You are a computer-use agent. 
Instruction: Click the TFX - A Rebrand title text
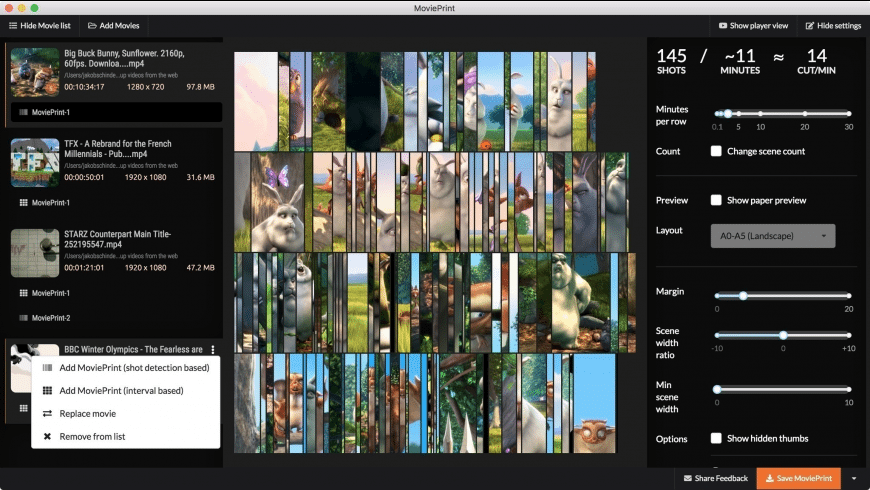pyautogui.click(x=118, y=149)
